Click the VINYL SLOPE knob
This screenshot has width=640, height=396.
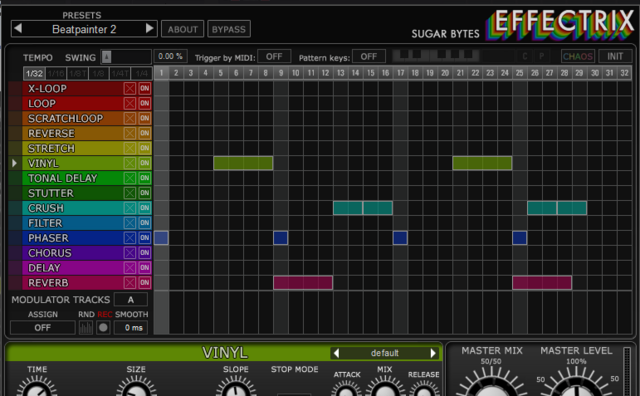(x=236, y=387)
